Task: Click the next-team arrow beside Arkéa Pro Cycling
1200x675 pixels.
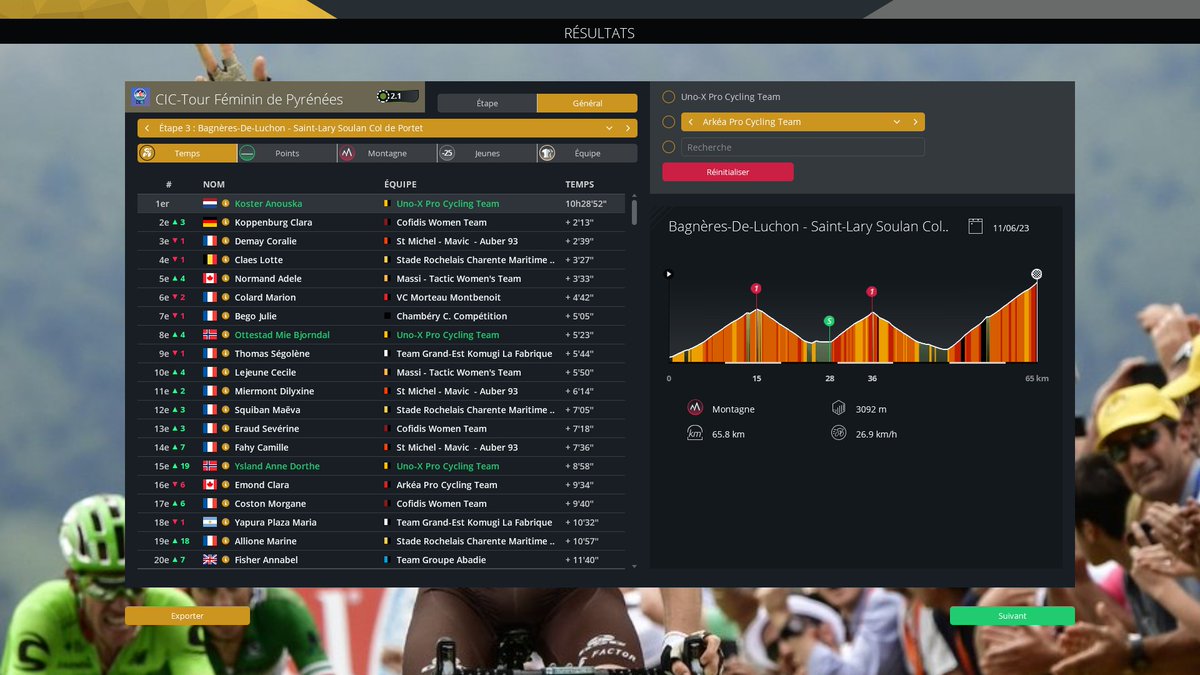Action: click(x=916, y=121)
